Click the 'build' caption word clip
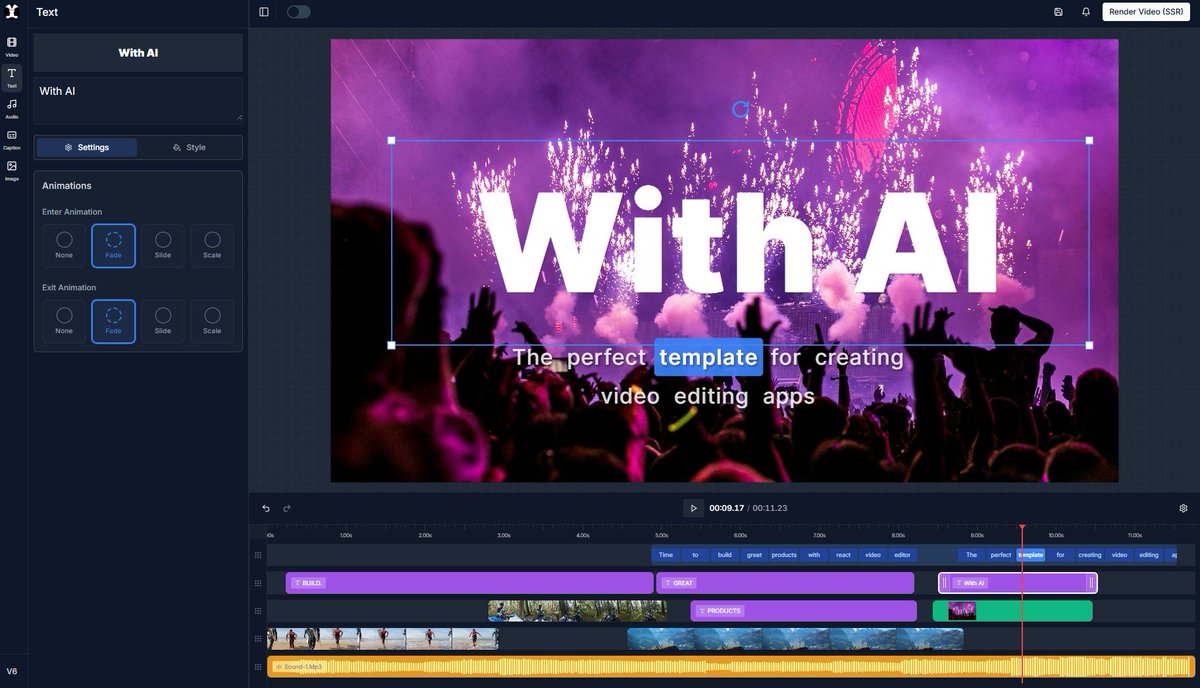 point(725,555)
